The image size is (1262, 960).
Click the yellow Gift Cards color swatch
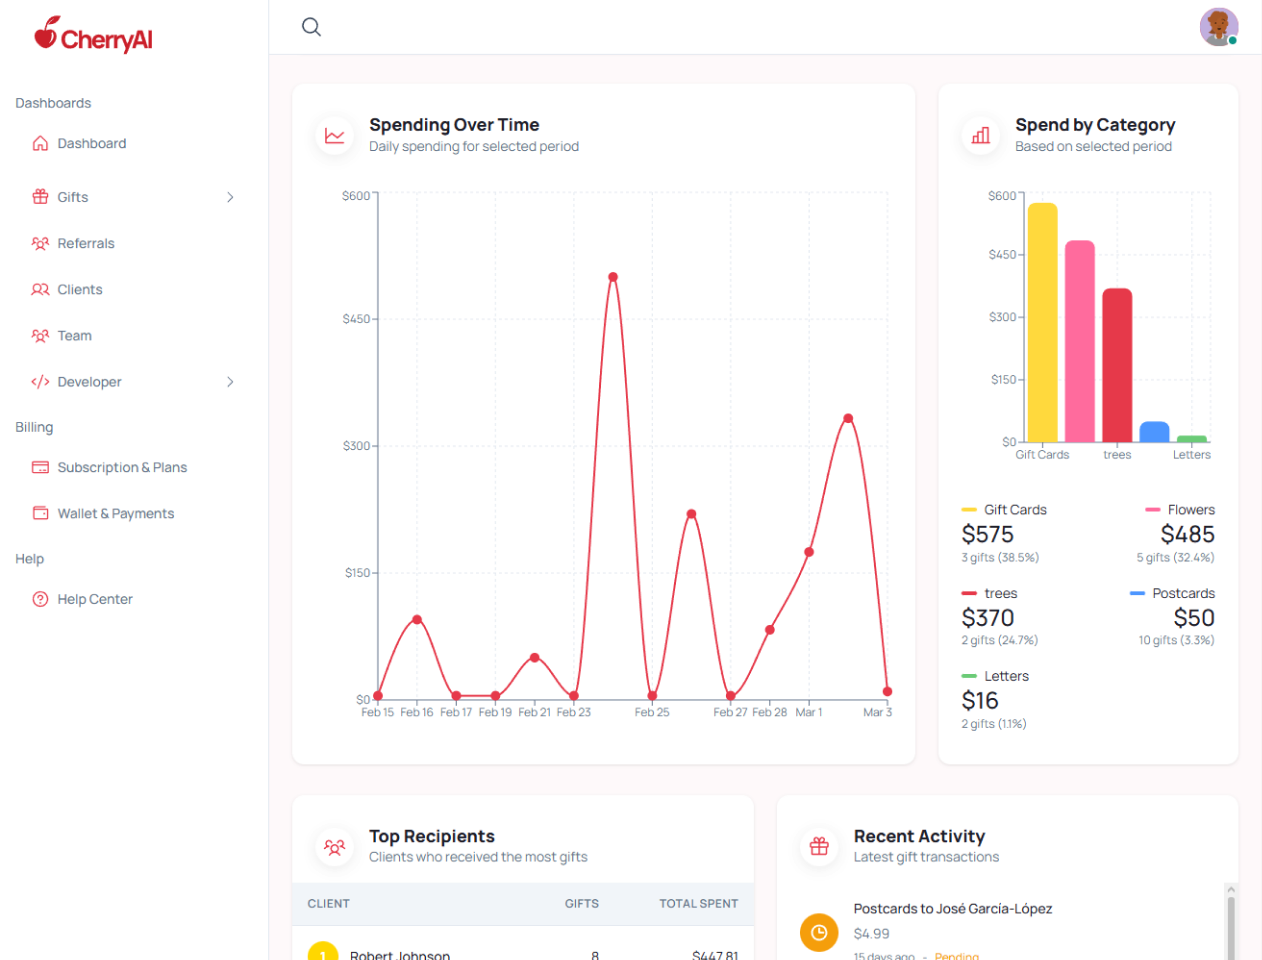click(967, 509)
